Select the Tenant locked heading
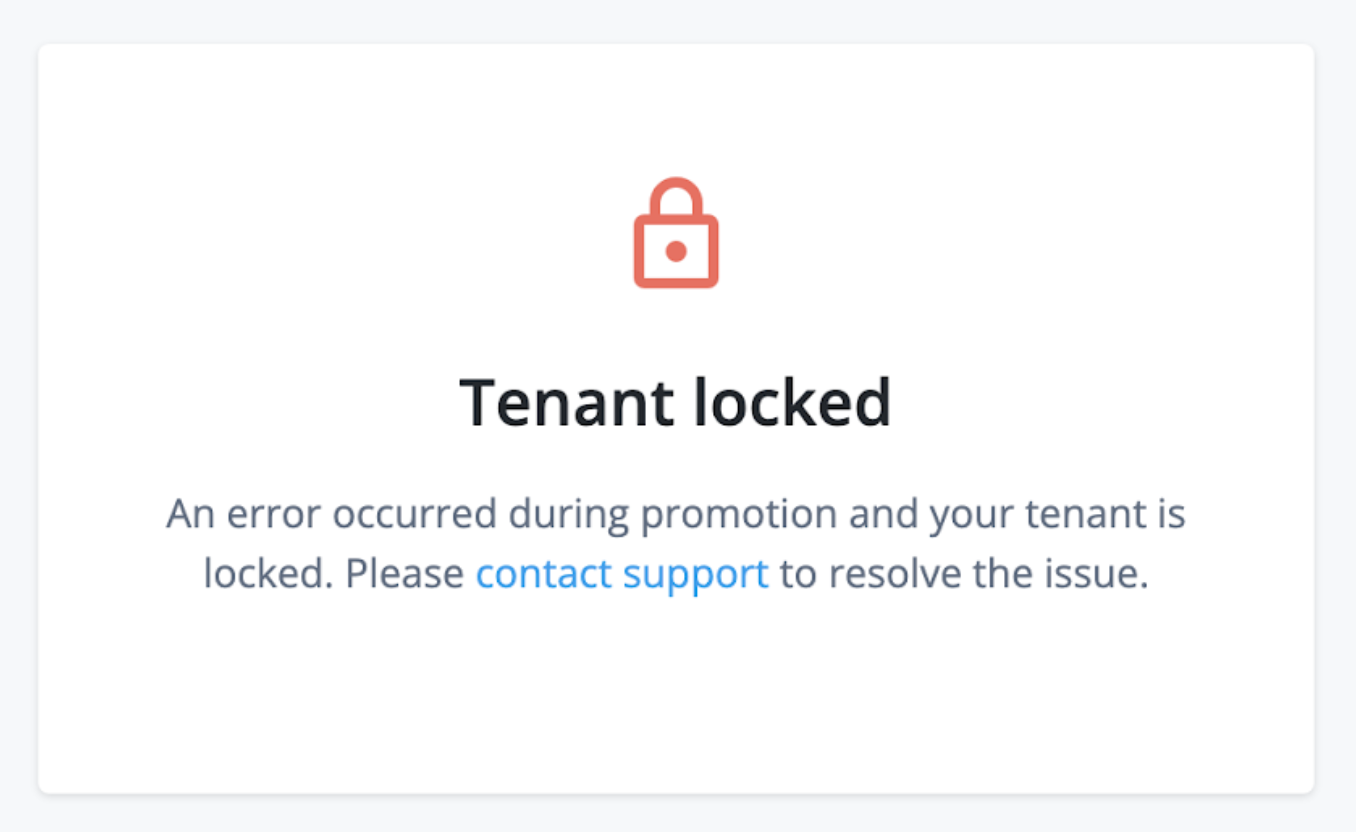1356x832 pixels. coord(677,401)
